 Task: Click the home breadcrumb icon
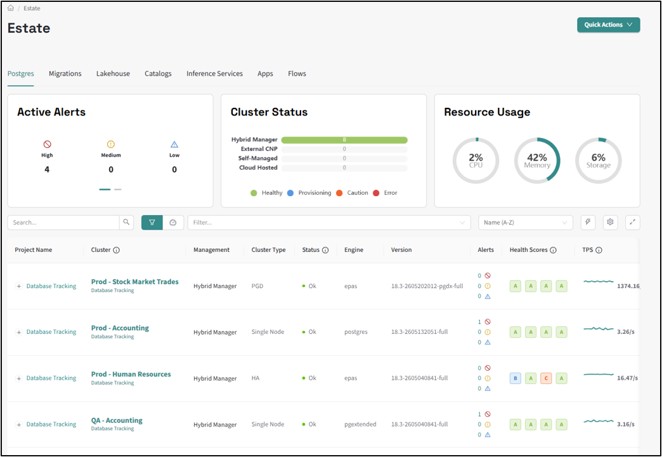tap(11, 8)
